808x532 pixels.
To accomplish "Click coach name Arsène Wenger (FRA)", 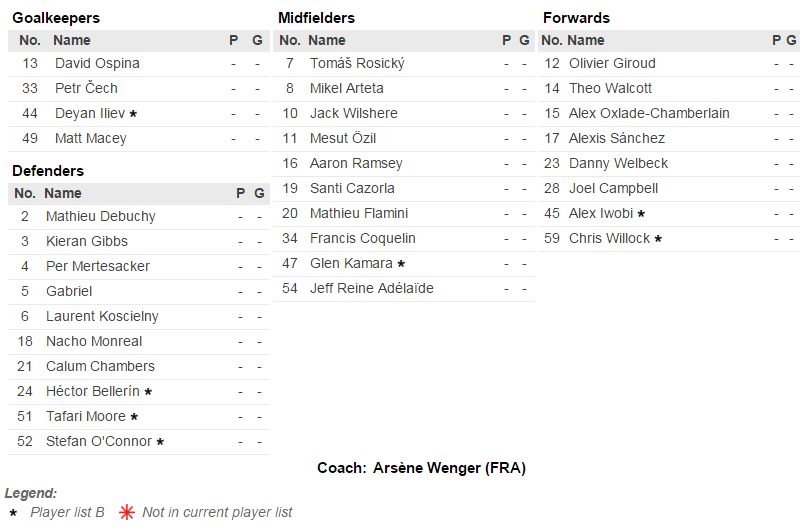I will [x=449, y=468].
